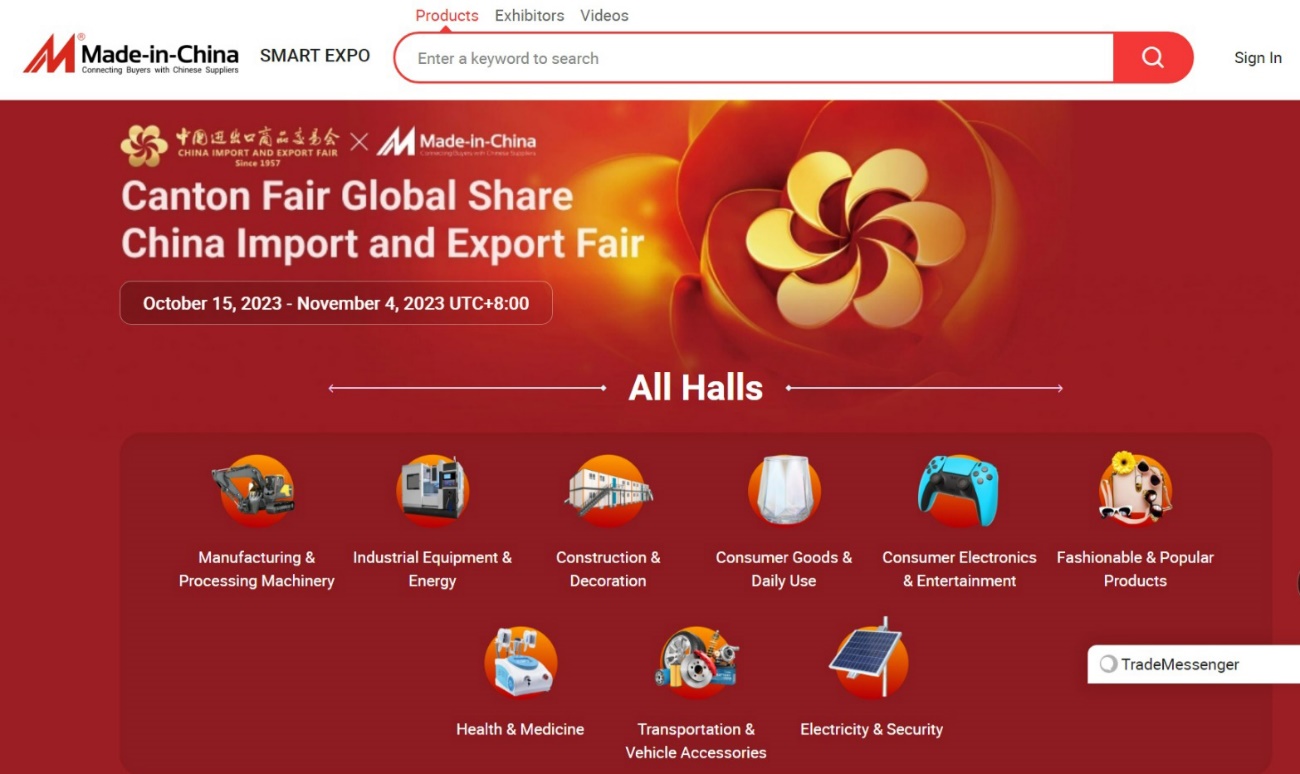Click the TradeMessenger status circle icon
The image size is (1300, 774).
point(1108,664)
